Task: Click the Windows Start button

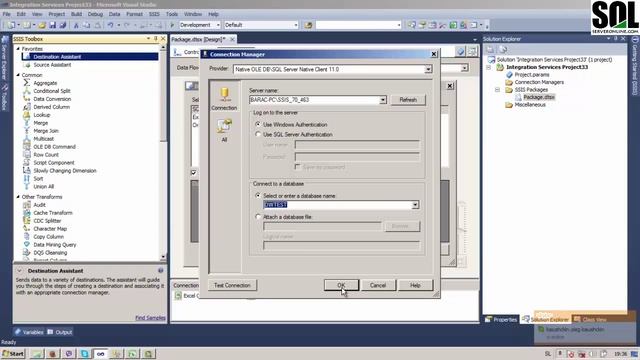Action: (13, 353)
